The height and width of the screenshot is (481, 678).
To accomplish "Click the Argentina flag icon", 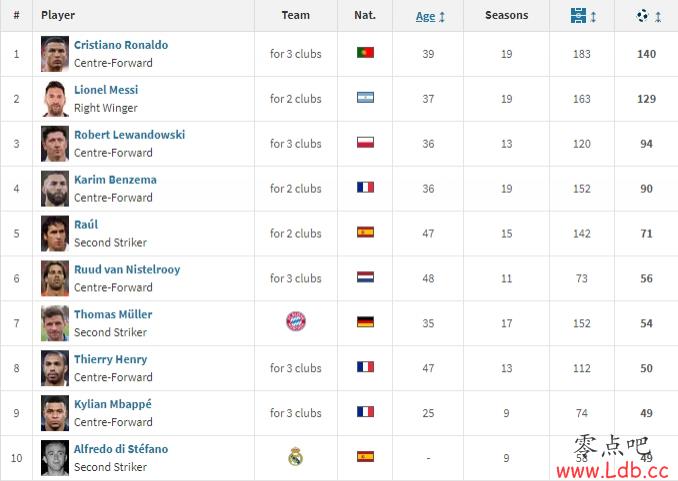I will click(x=365, y=98).
